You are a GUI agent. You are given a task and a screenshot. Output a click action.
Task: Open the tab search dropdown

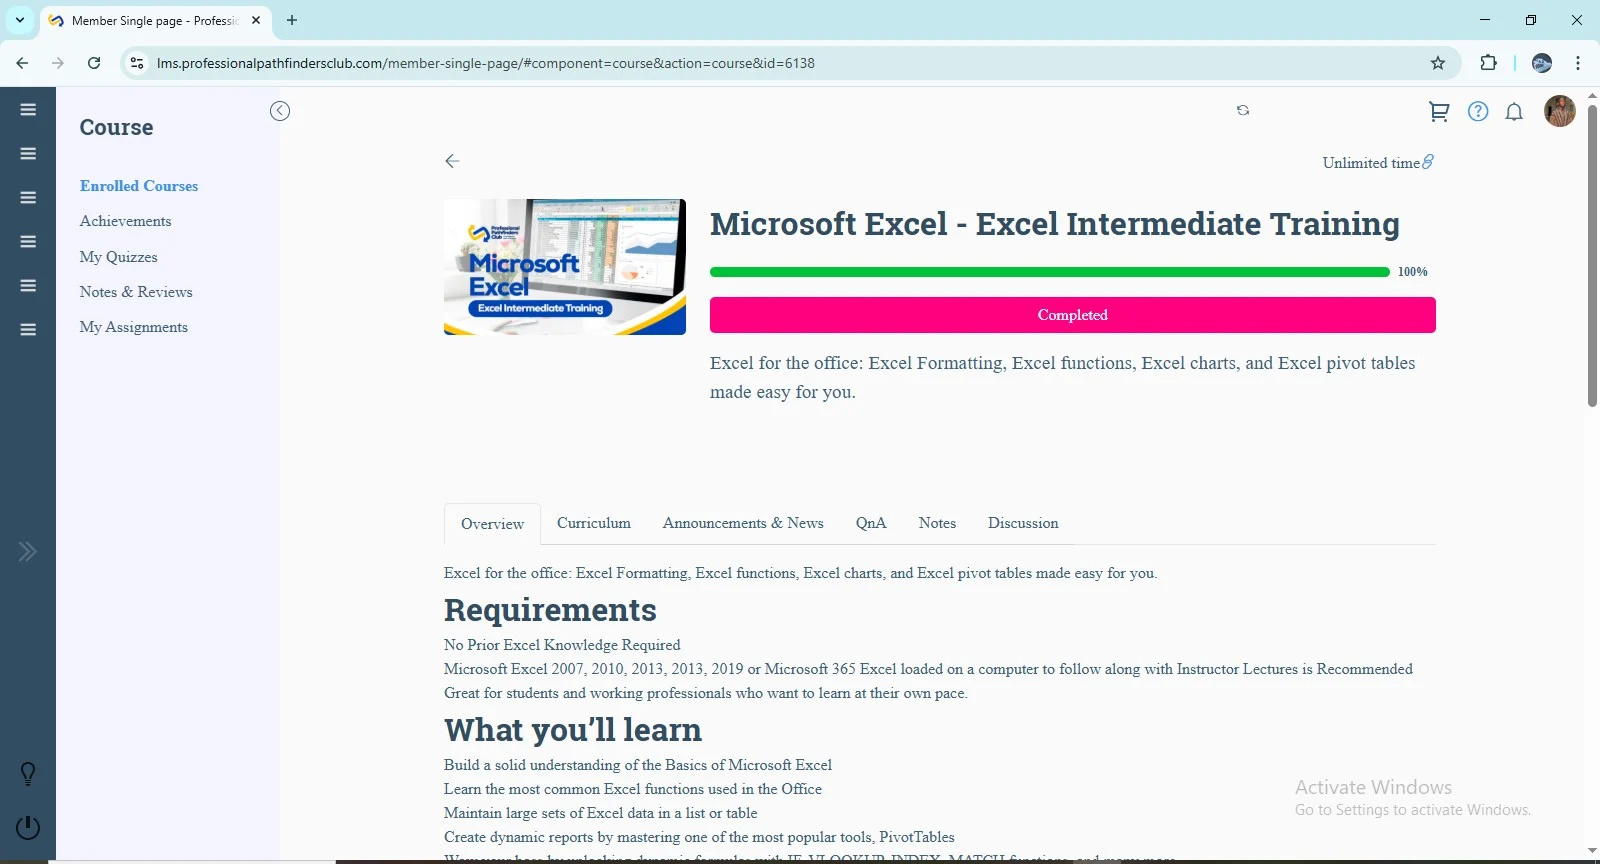(20, 20)
